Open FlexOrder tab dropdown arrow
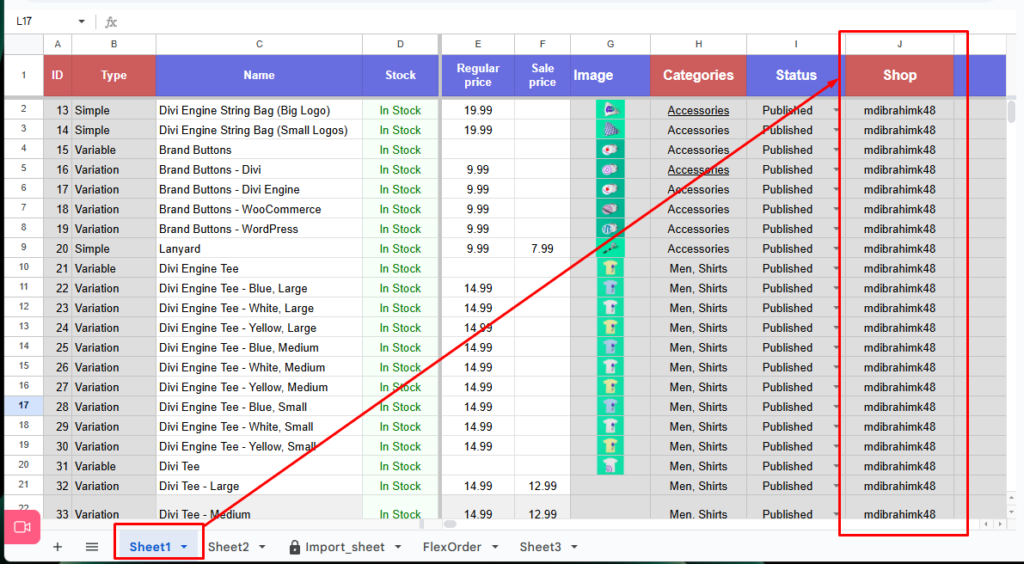 coord(495,547)
